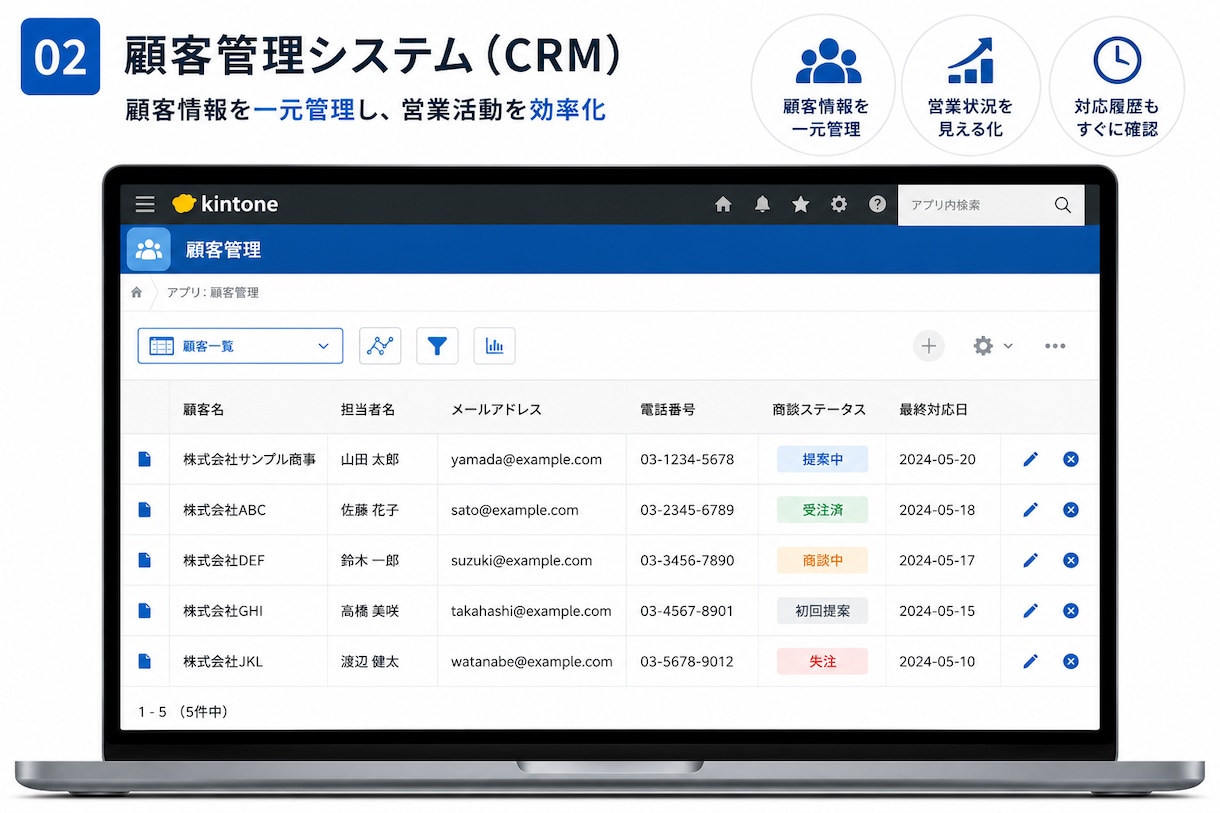The image size is (1220, 813).
Task: Click the 商談ステータス column header
Action: coord(819,409)
